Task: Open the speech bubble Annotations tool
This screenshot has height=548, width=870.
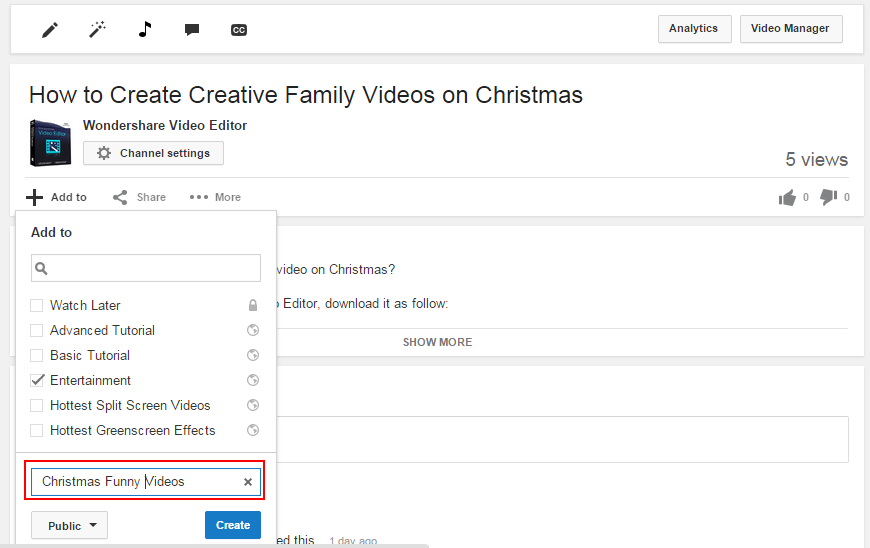Action: [x=192, y=30]
